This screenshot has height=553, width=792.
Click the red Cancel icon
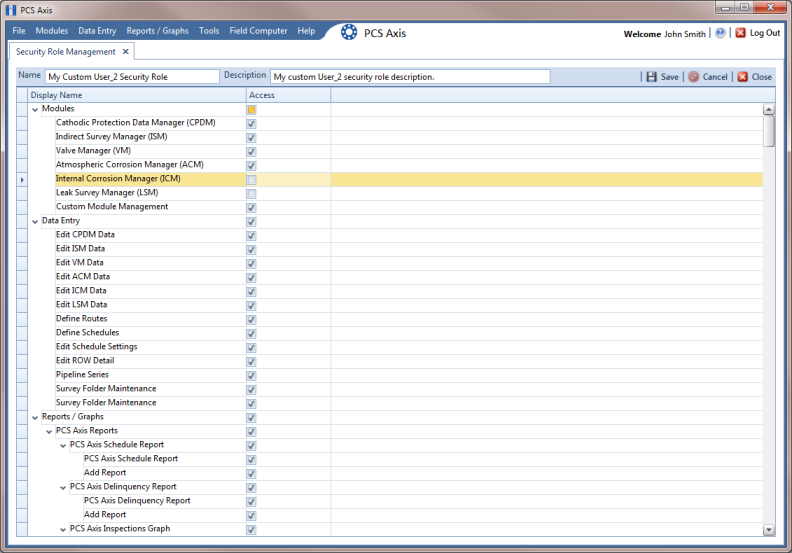pyautogui.click(x=694, y=77)
